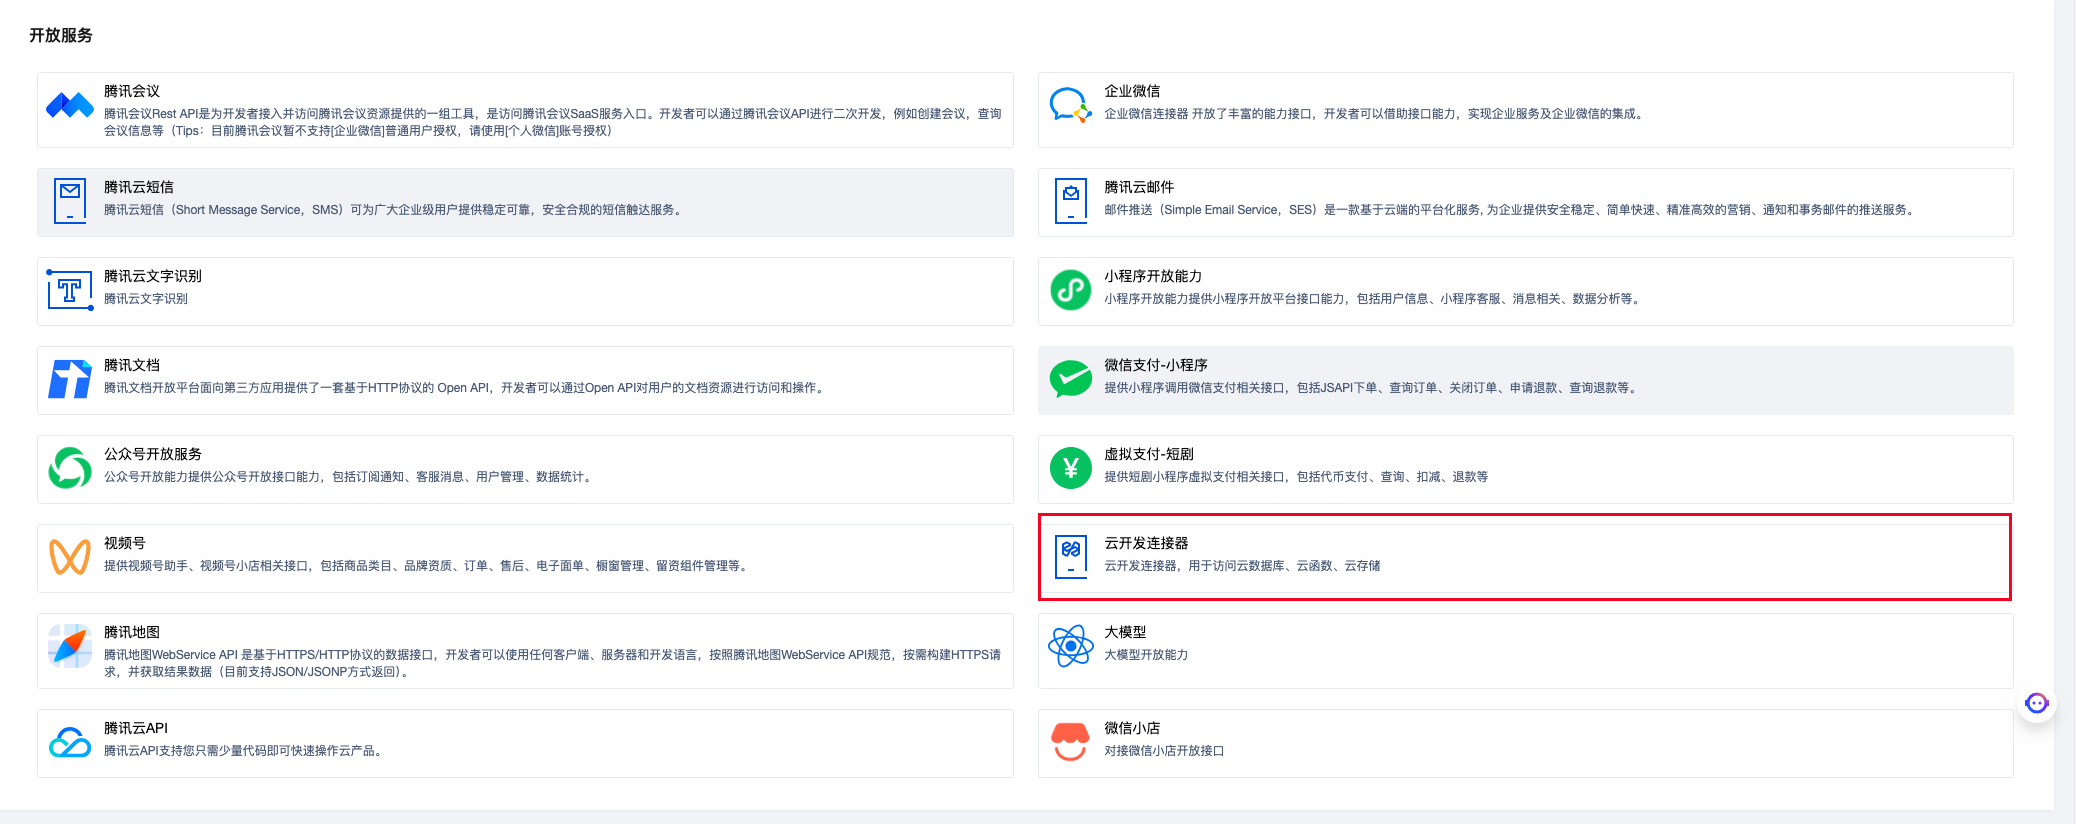Click the 腾讯会议 blue logo icon
This screenshot has width=2076, height=824.
[x=70, y=105]
